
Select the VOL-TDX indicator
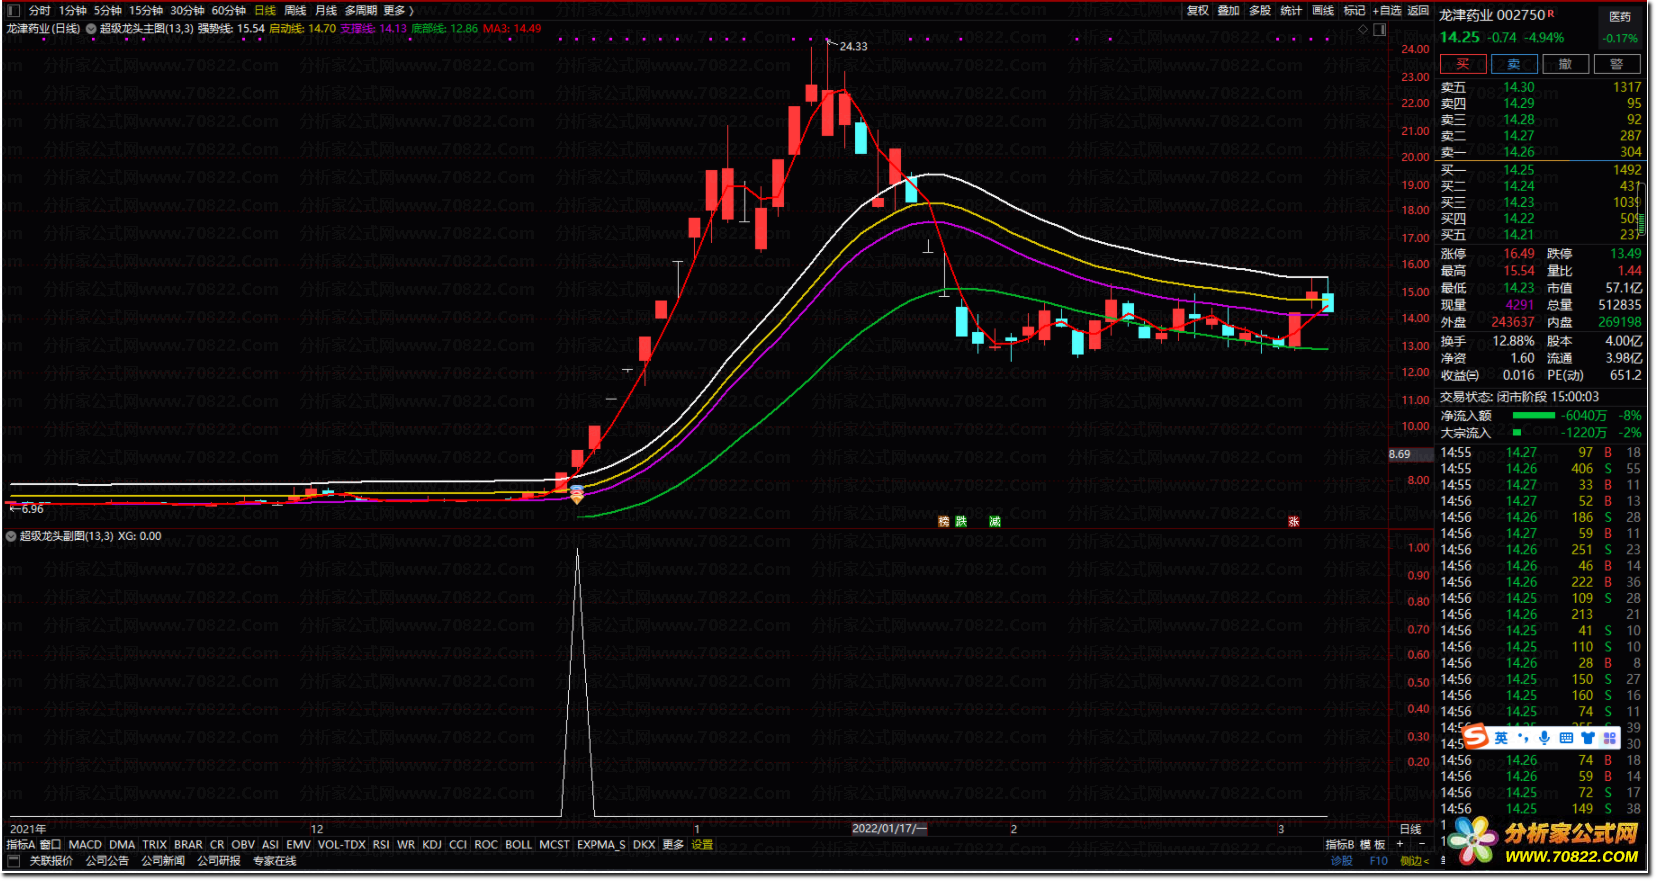coord(342,845)
